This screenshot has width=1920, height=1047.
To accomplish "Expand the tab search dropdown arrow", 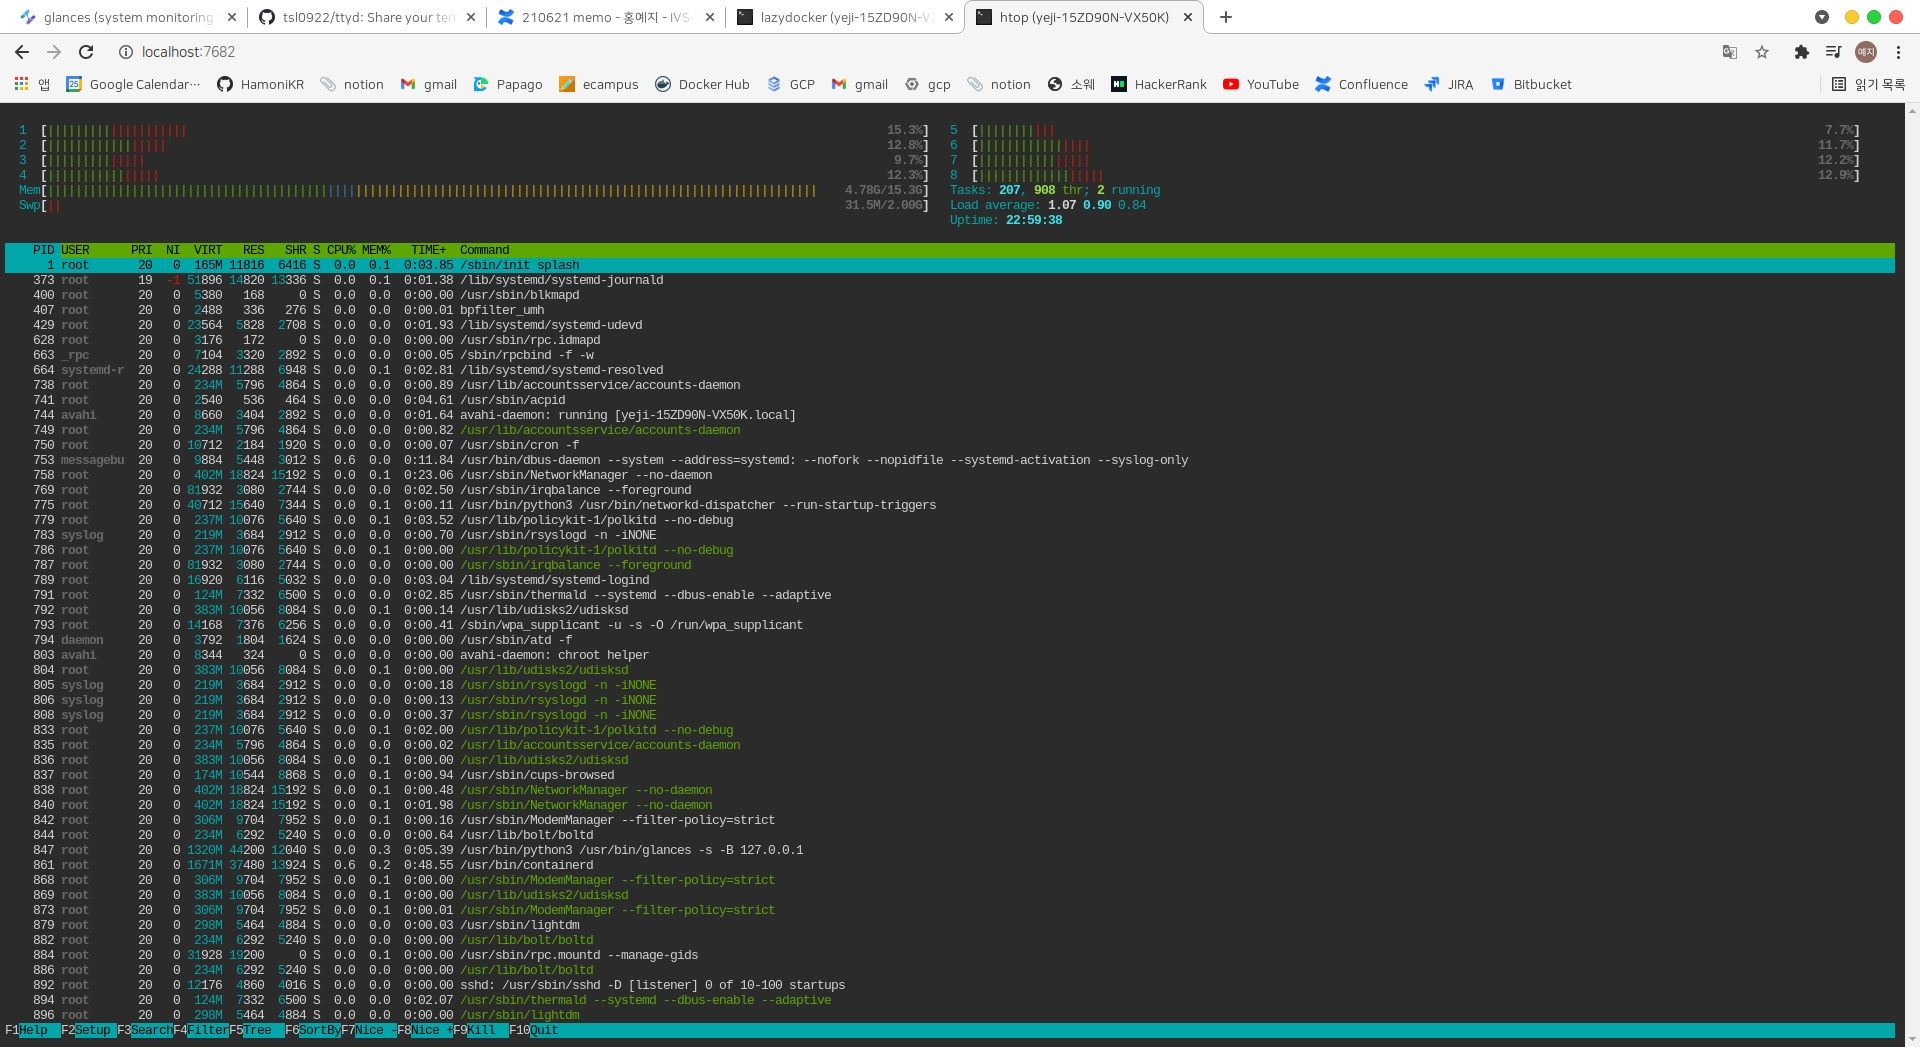I will tap(1822, 17).
